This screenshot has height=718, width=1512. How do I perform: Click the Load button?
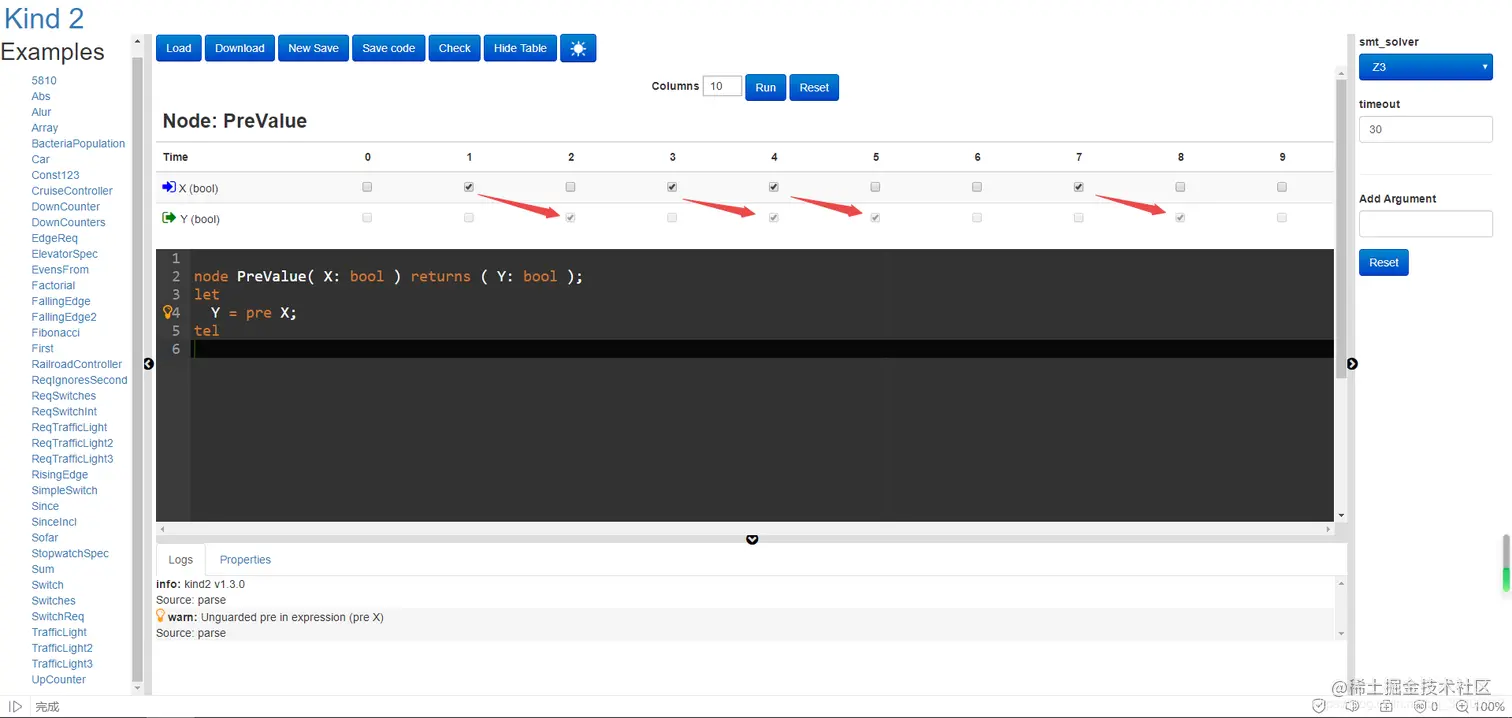pyautogui.click(x=179, y=48)
